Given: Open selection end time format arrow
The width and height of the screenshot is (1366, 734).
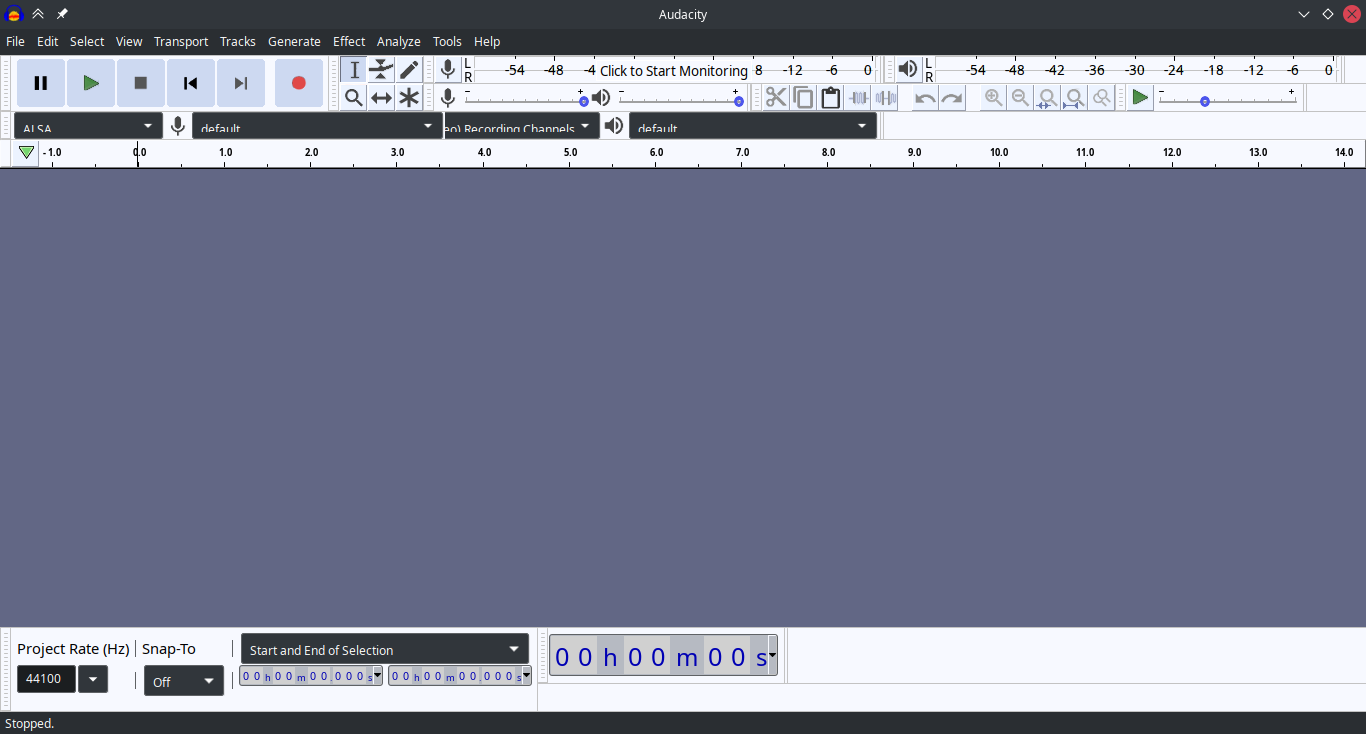Looking at the screenshot, I should point(526,676).
